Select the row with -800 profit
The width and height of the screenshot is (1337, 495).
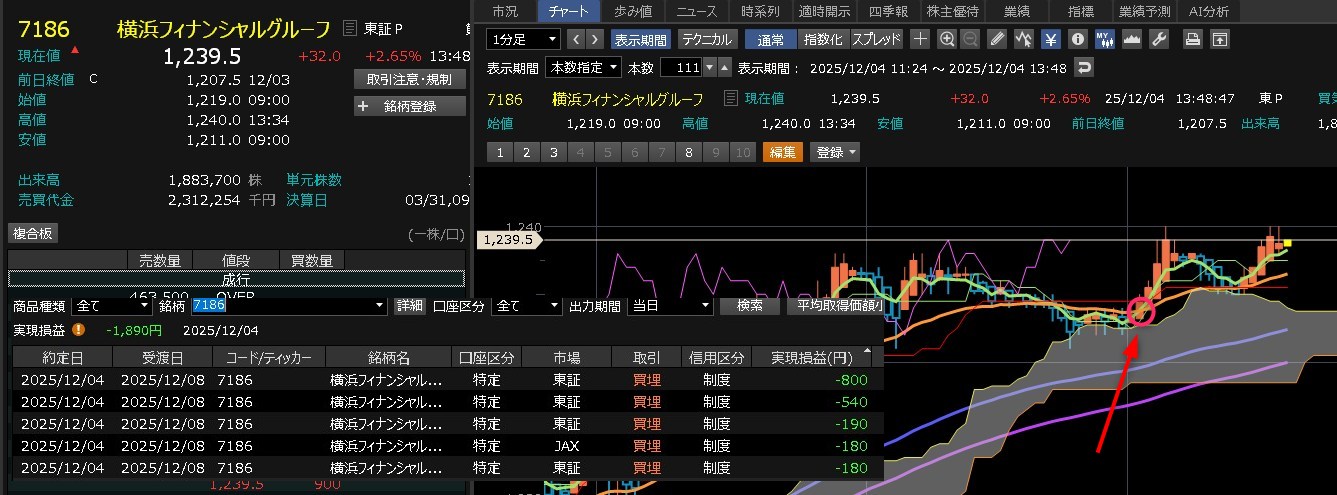tap(446, 380)
